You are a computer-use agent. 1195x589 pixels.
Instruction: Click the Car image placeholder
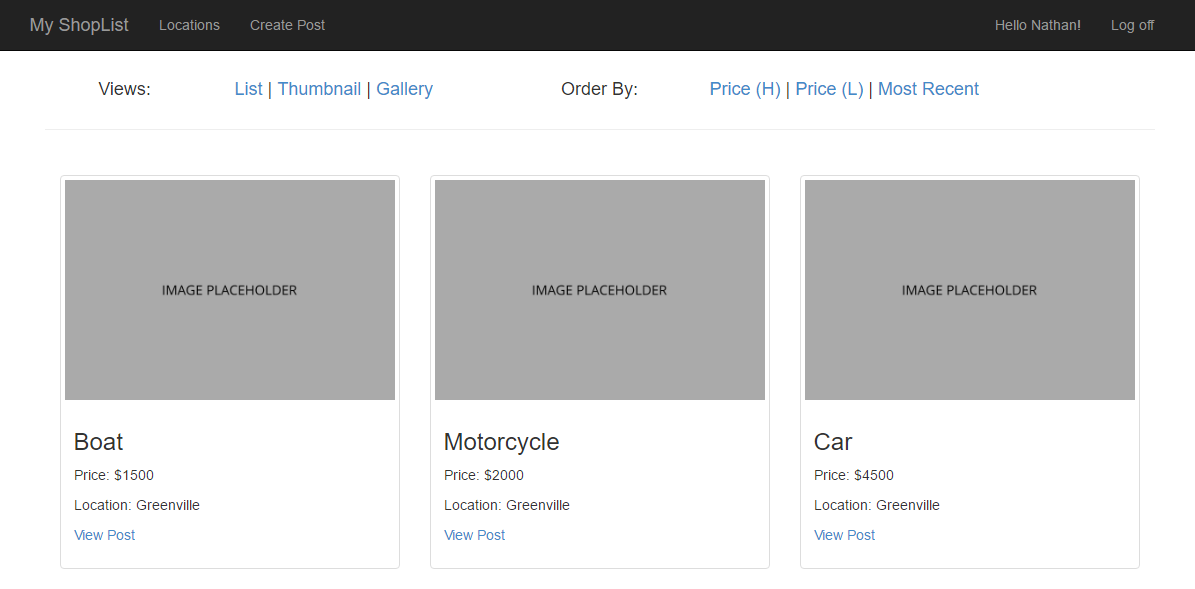(x=970, y=290)
